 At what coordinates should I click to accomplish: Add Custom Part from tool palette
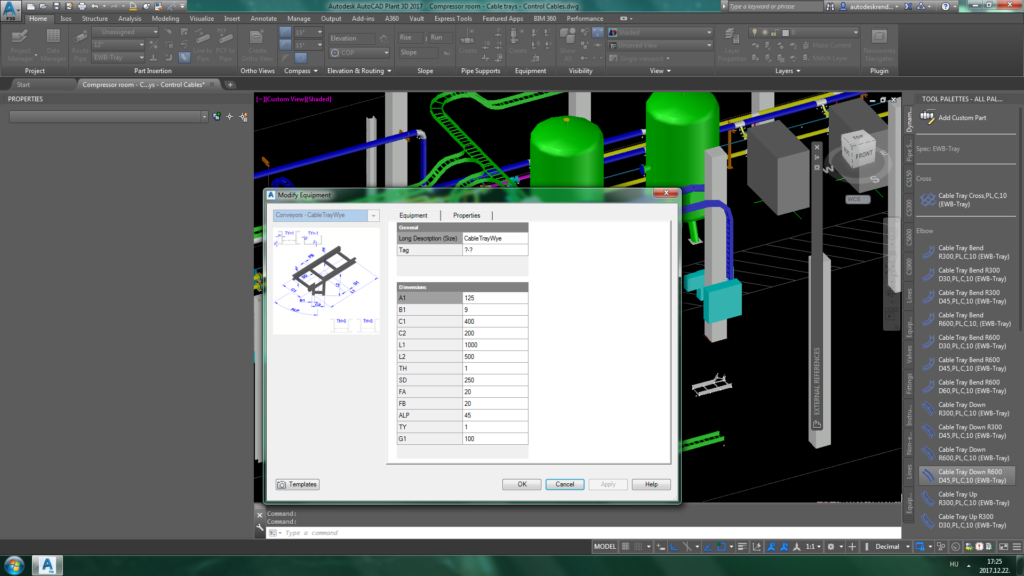click(955, 118)
